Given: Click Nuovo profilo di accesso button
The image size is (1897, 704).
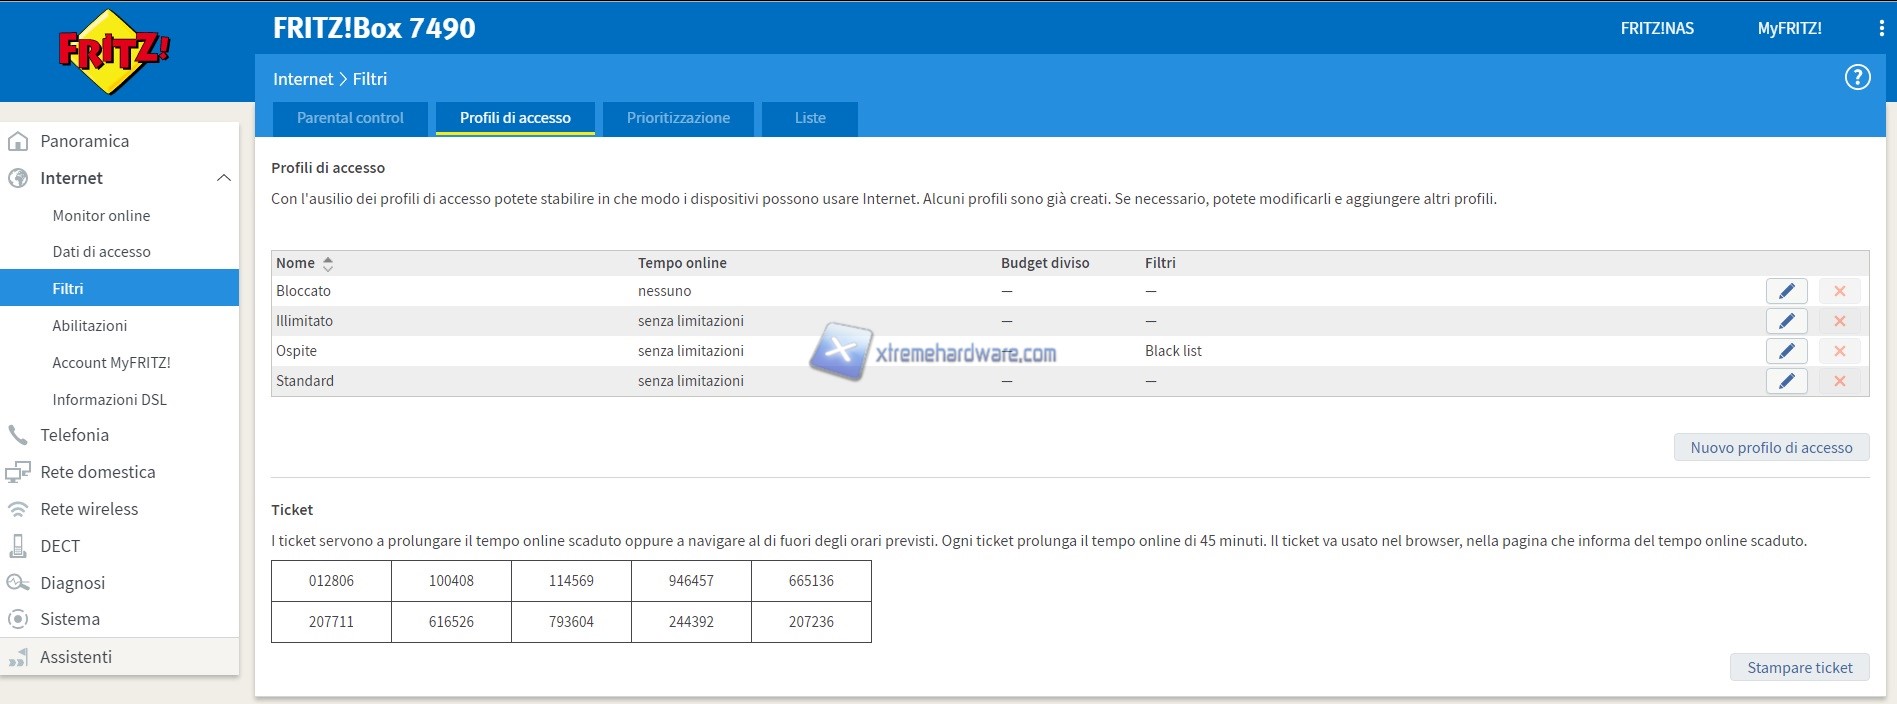Looking at the screenshot, I should click(1771, 448).
